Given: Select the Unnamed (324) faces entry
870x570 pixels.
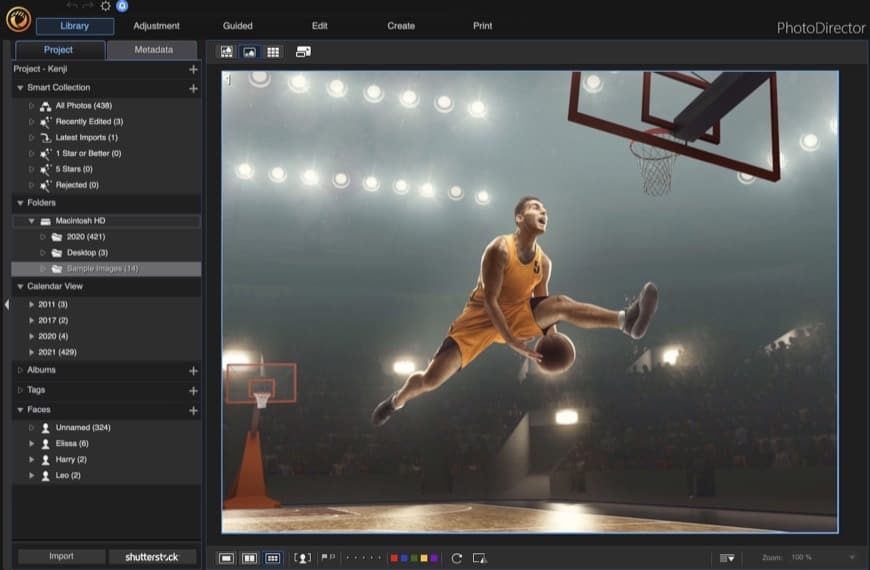Looking at the screenshot, I should point(83,428).
